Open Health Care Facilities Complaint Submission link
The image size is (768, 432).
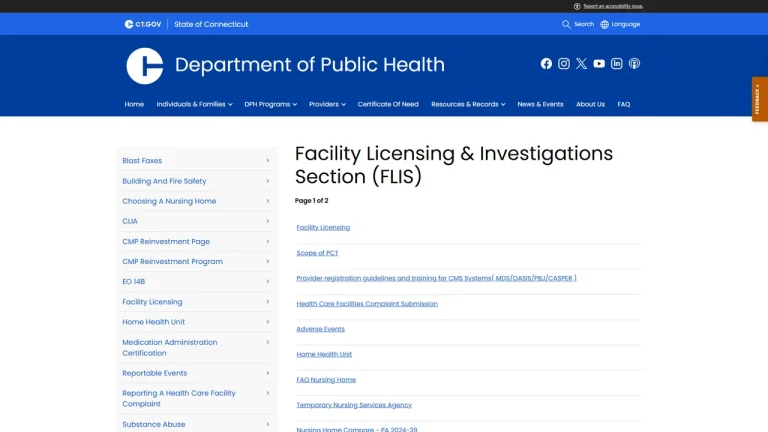click(x=367, y=304)
